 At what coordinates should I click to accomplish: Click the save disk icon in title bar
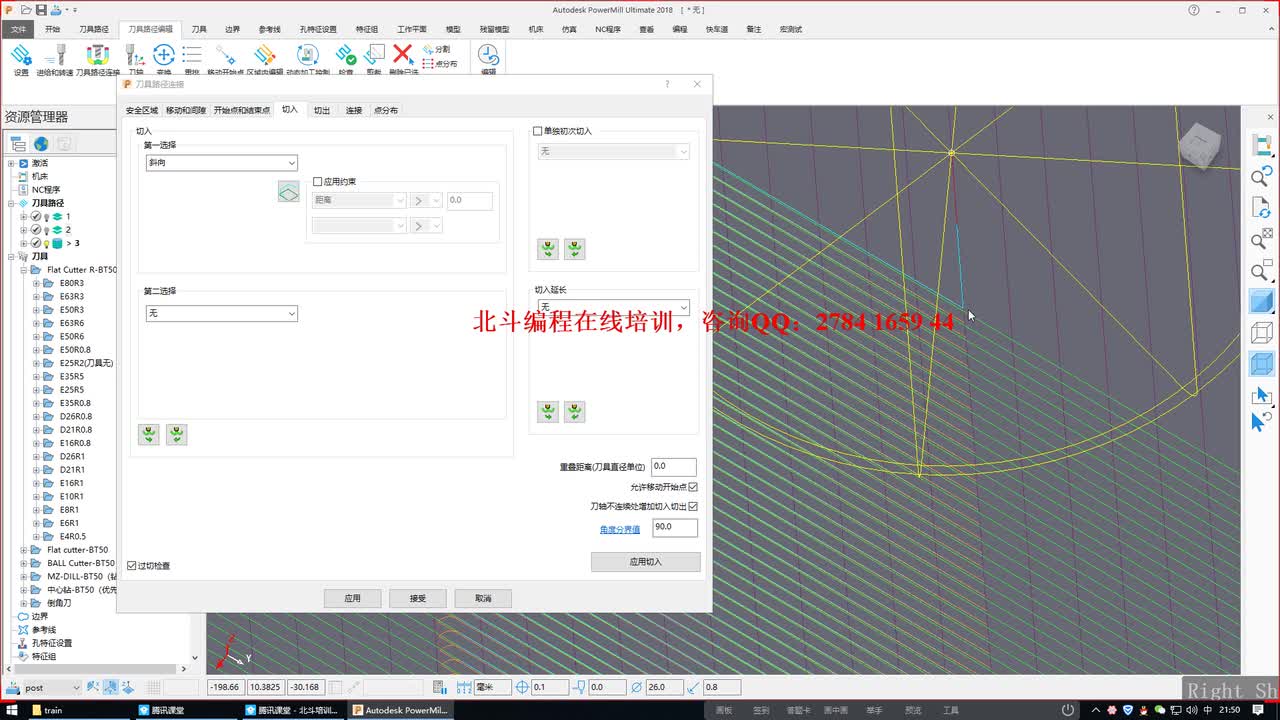(40, 9)
